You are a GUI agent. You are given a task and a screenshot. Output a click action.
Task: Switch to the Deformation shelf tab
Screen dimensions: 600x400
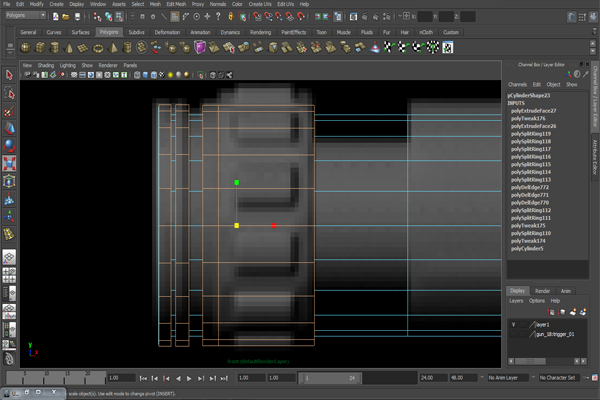(167, 32)
